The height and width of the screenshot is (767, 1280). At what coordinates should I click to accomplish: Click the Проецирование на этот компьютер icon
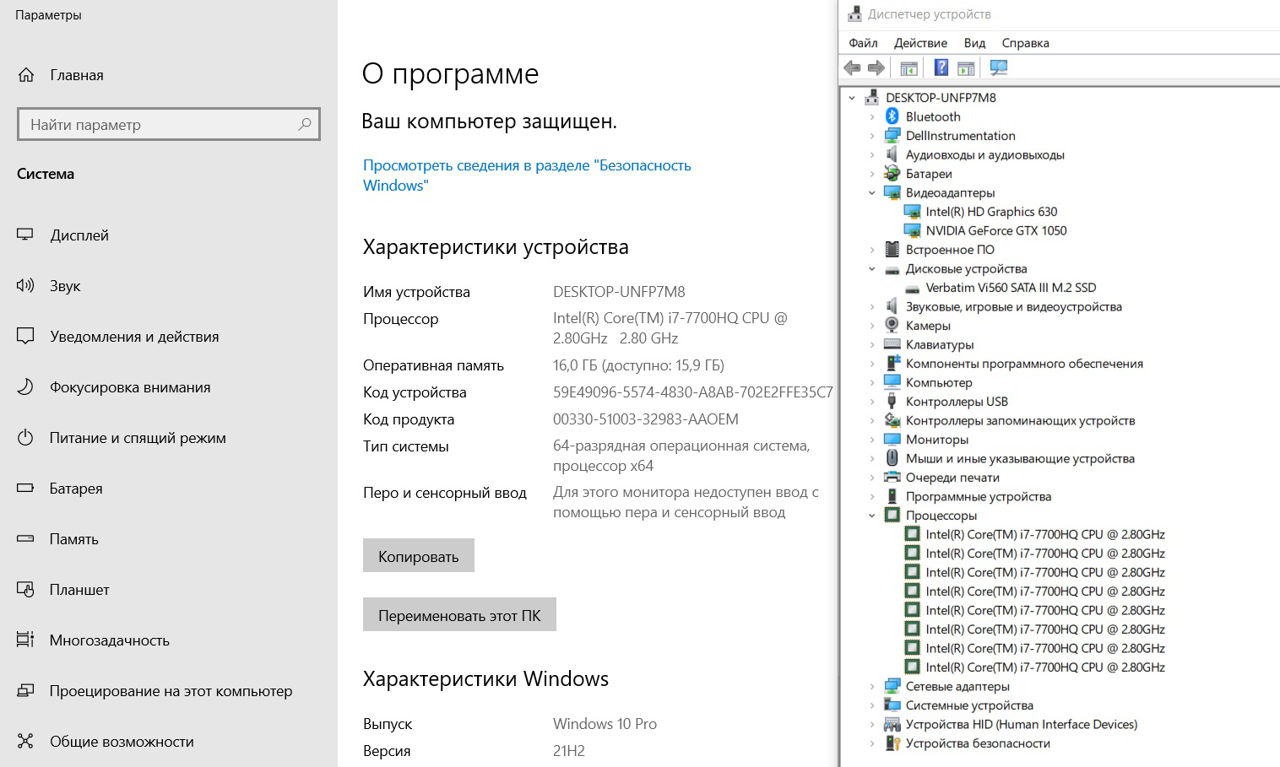coord(26,691)
